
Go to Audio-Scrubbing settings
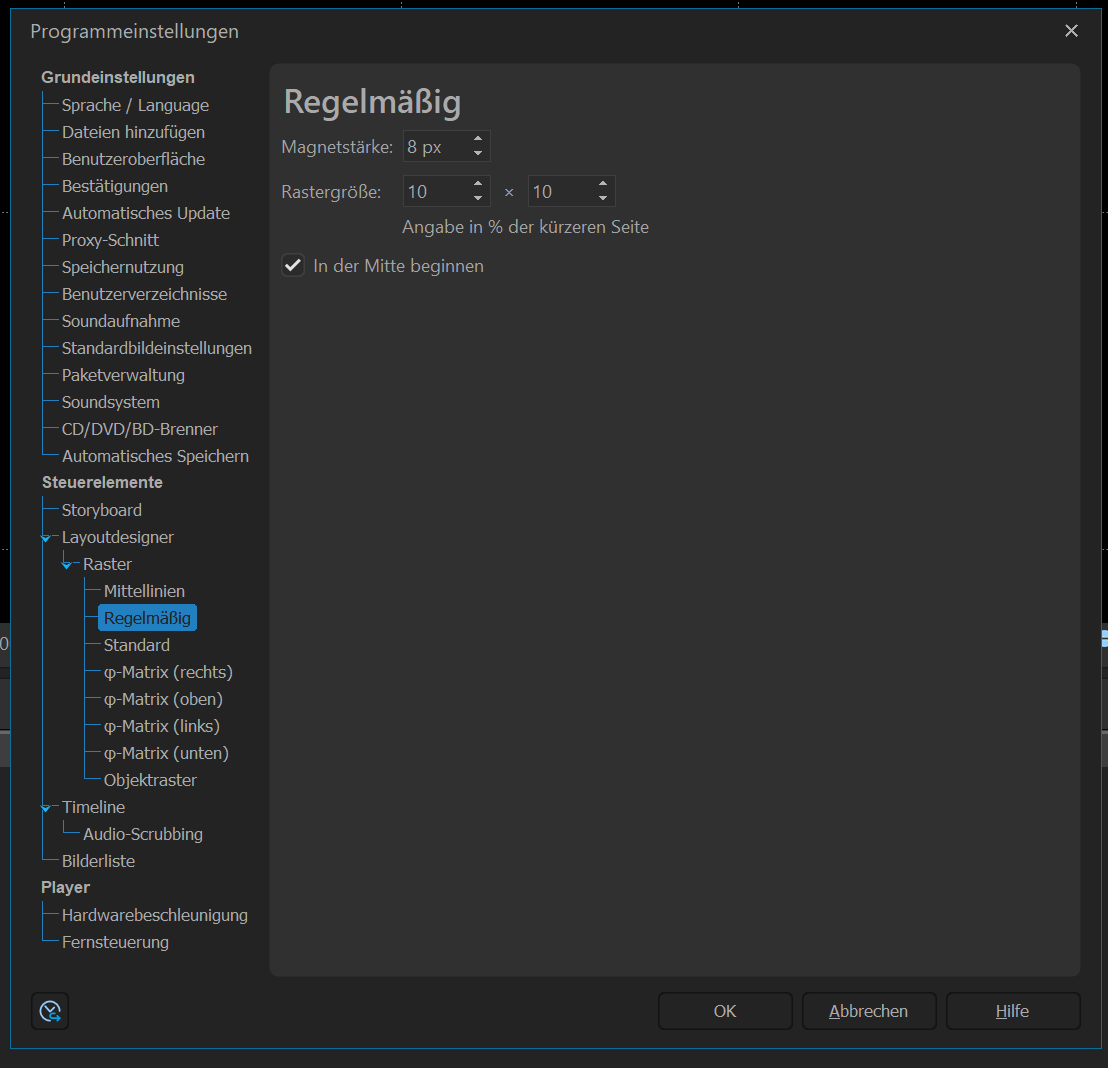point(143,834)
